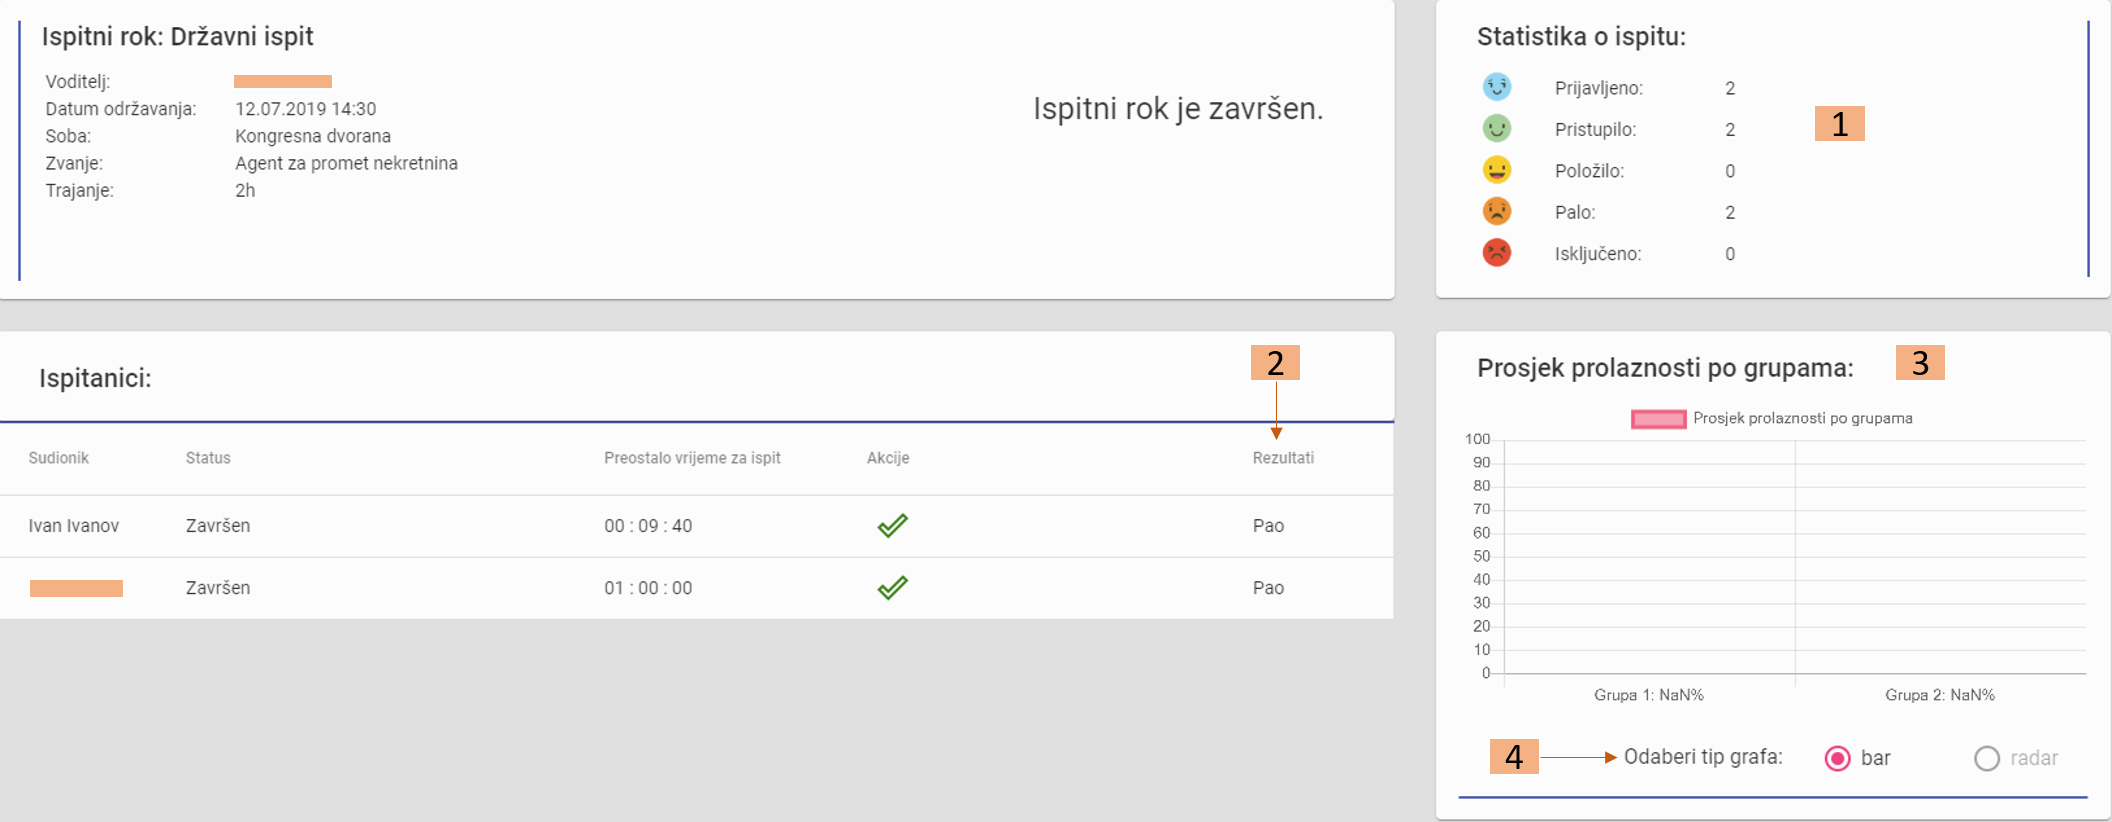Image resolution: width=2112 pixels, height=822 pixels.
Task: Toggle the pink chart legend swatch
Action: pyautogui.click(x=1658, y=419)
